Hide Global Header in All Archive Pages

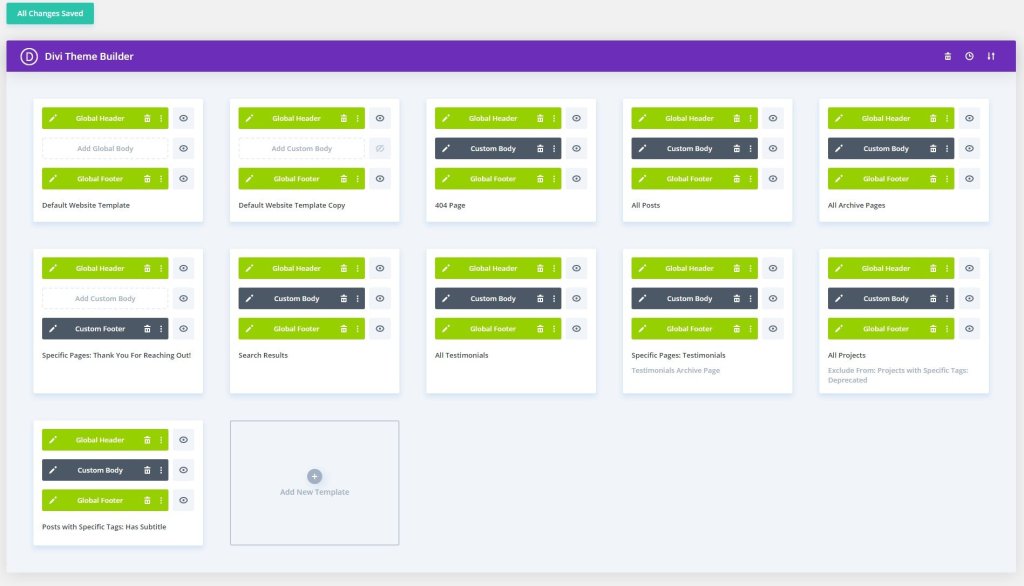(x=970, y=118)
